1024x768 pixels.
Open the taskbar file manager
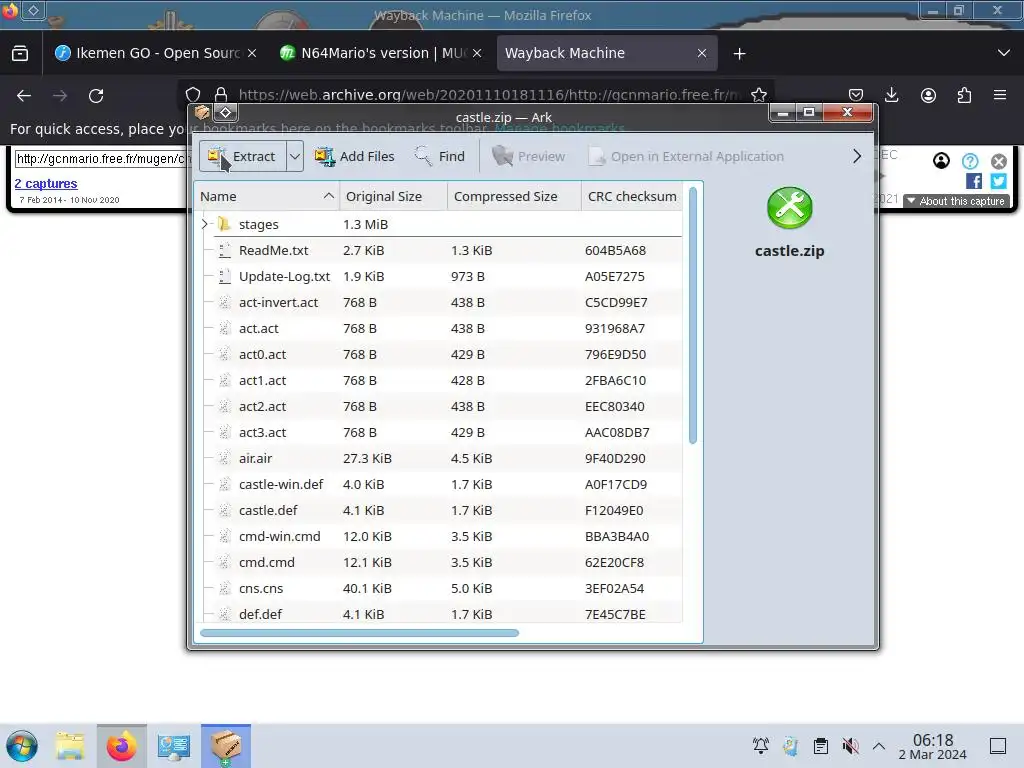(70, 746)
